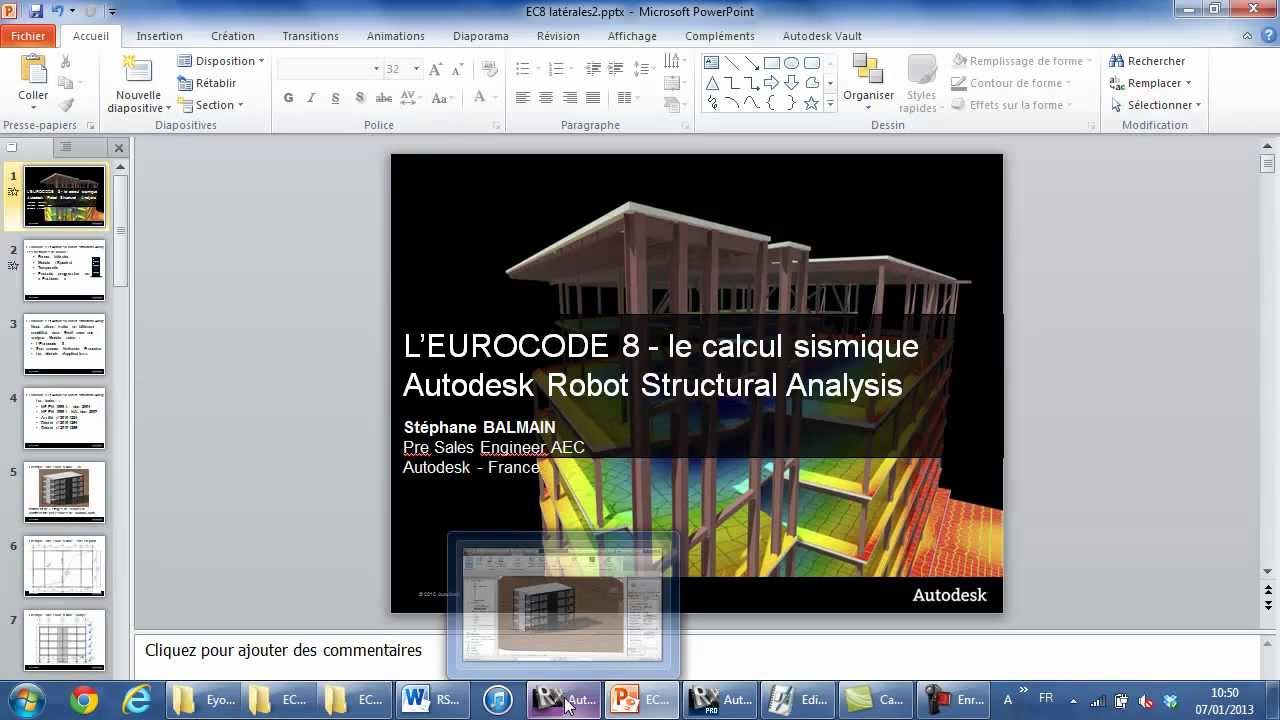Switch to the Animations tab
Screen dimensions: 1280x720
(x=396, y=36)
